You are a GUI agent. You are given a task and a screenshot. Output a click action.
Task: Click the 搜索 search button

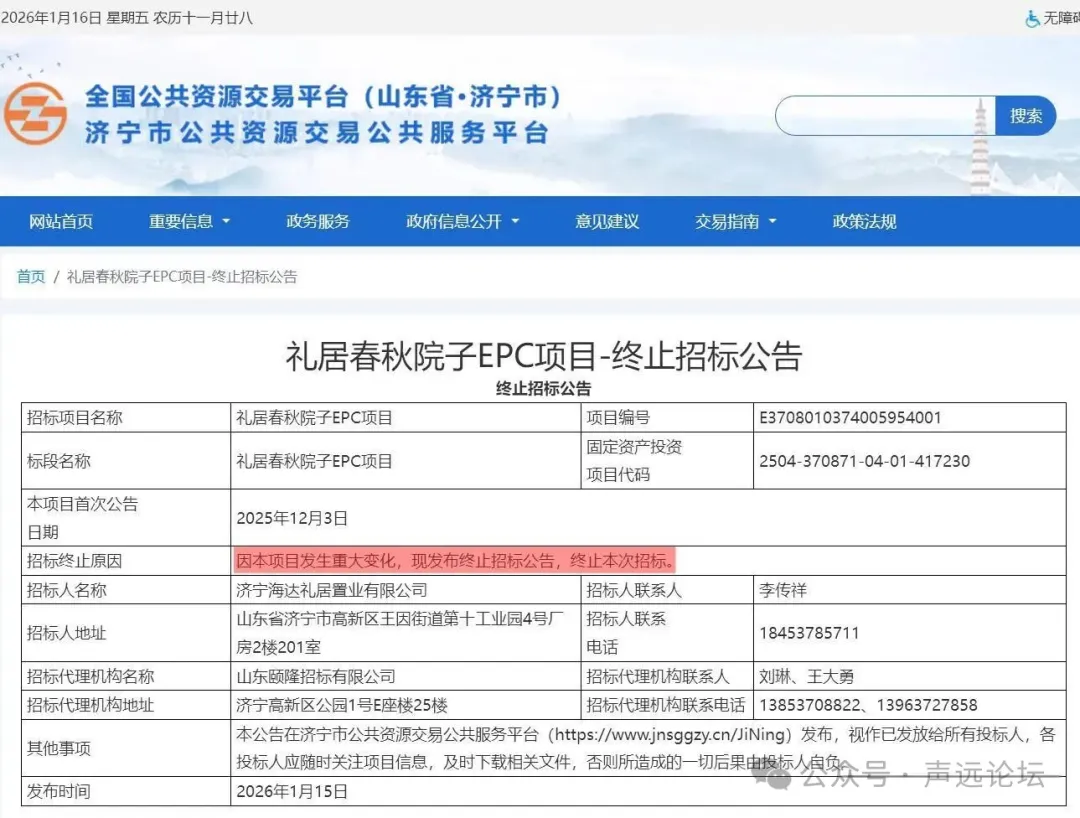tap(1026, 116)
